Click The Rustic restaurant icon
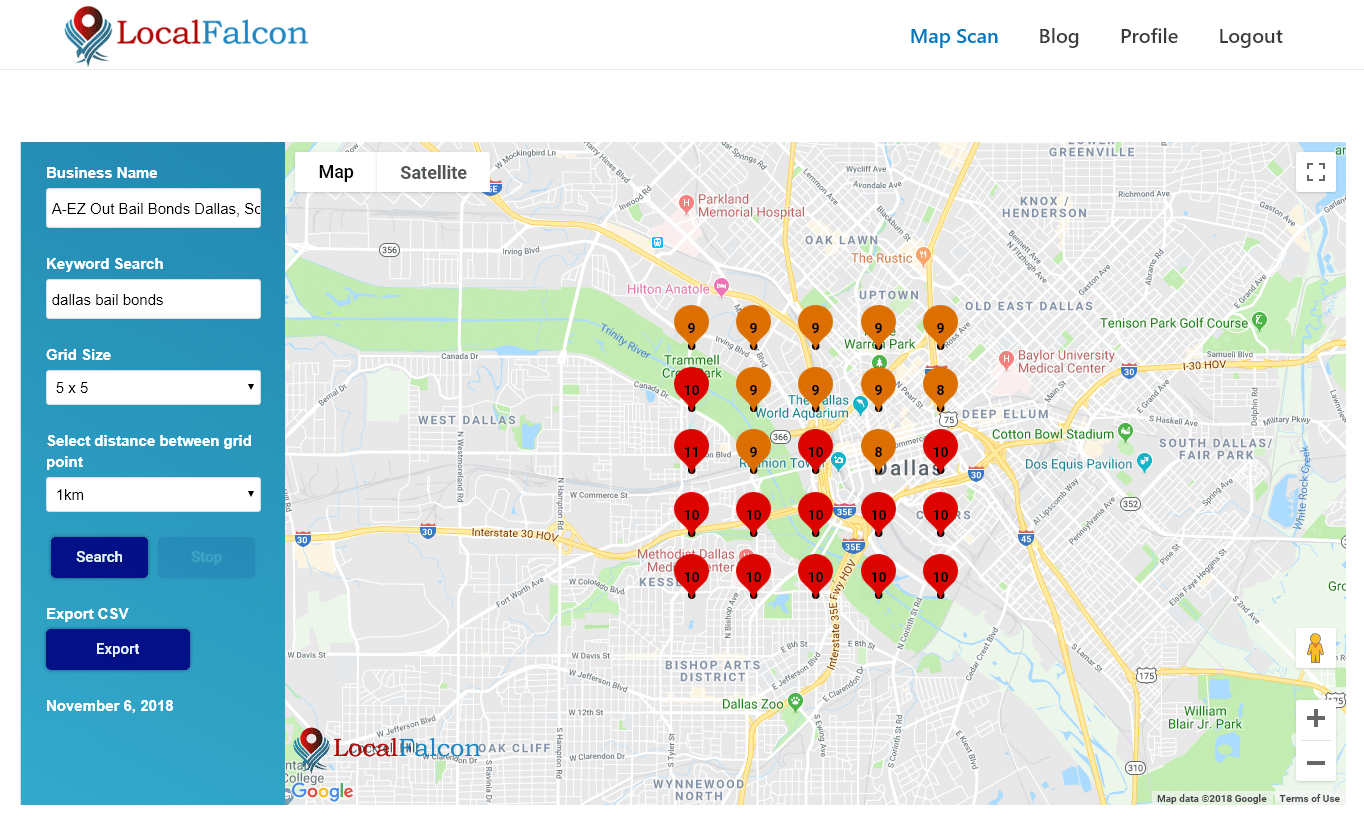 pos(924,256)
